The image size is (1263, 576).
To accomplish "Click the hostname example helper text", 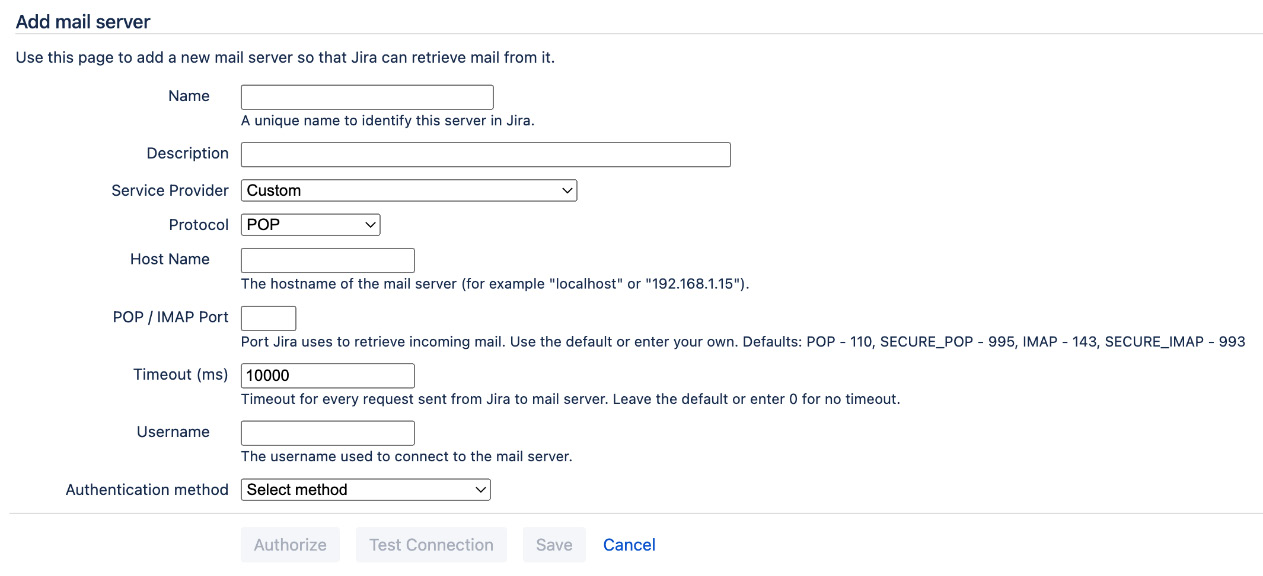I will [496, 283].
